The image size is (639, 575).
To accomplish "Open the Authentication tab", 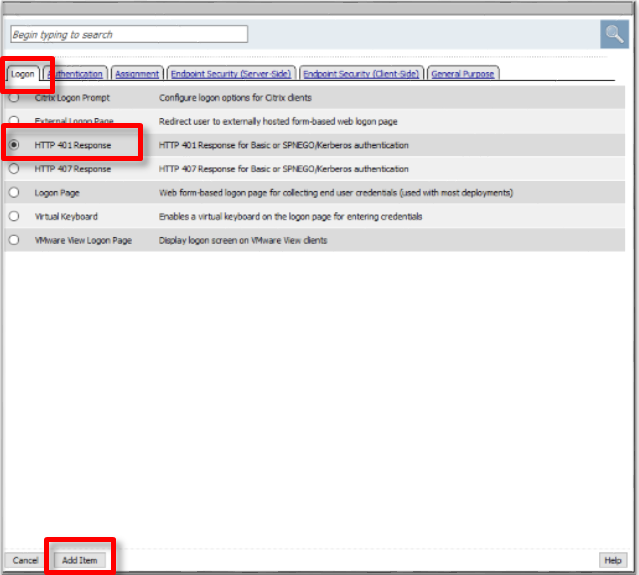I will (x=75, y=74).
